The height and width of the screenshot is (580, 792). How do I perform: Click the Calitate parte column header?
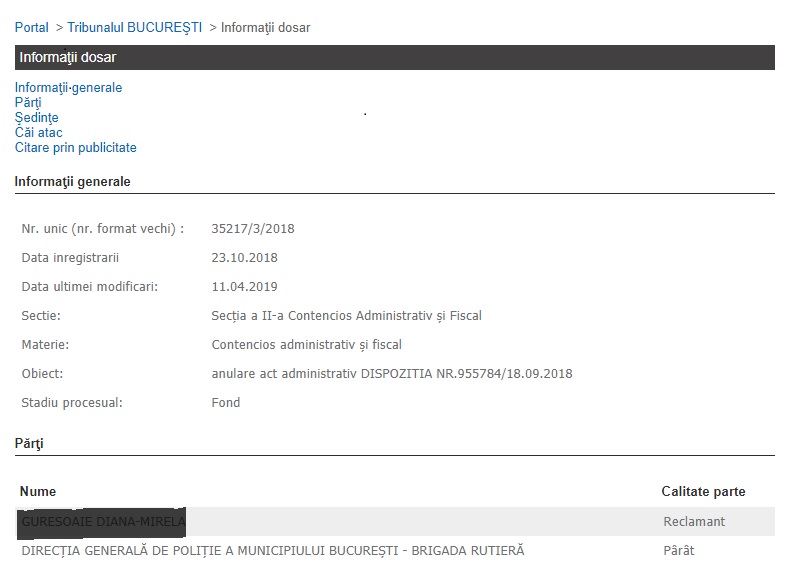pos(703,492)
